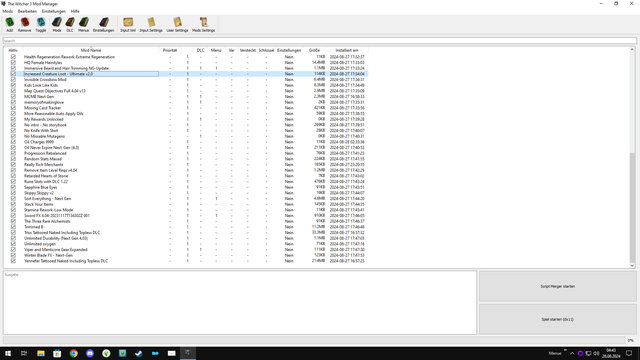Click the scroll-down arrow of mod list
Image resolution: width=640 pixels, height=360 pixels.
point(632,265)
